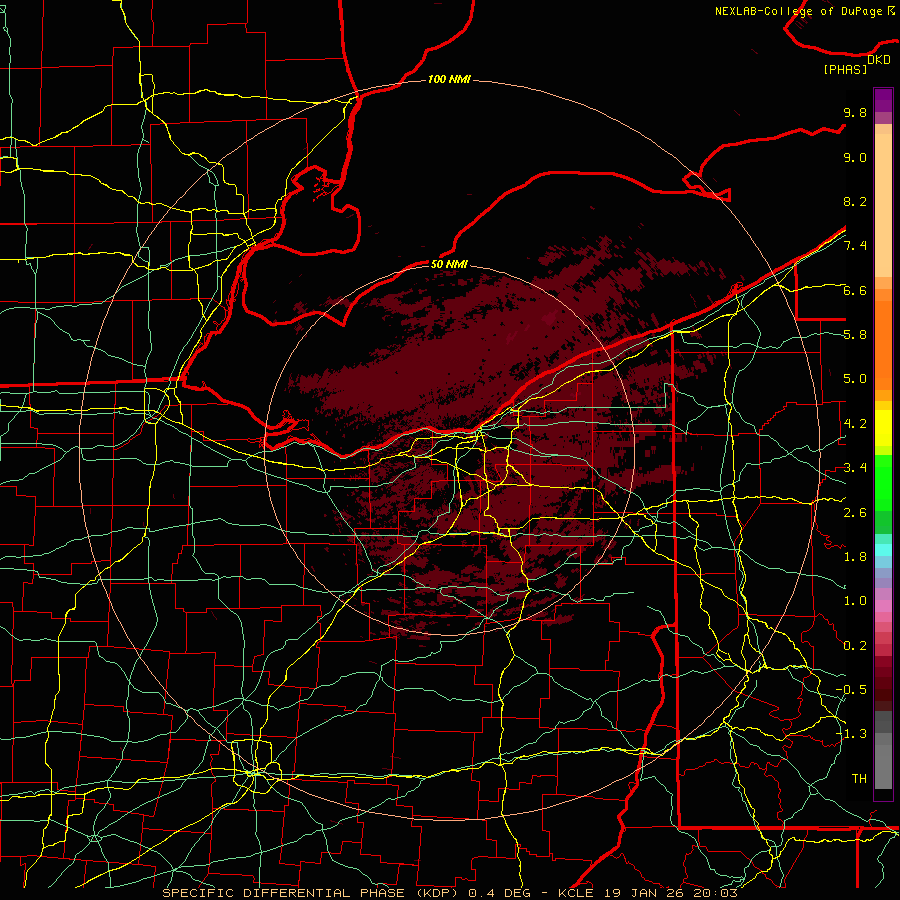Viewport: 900px width, 900px height.
Task: Select the 5.0 legend value
Action: tap(855, 379)
